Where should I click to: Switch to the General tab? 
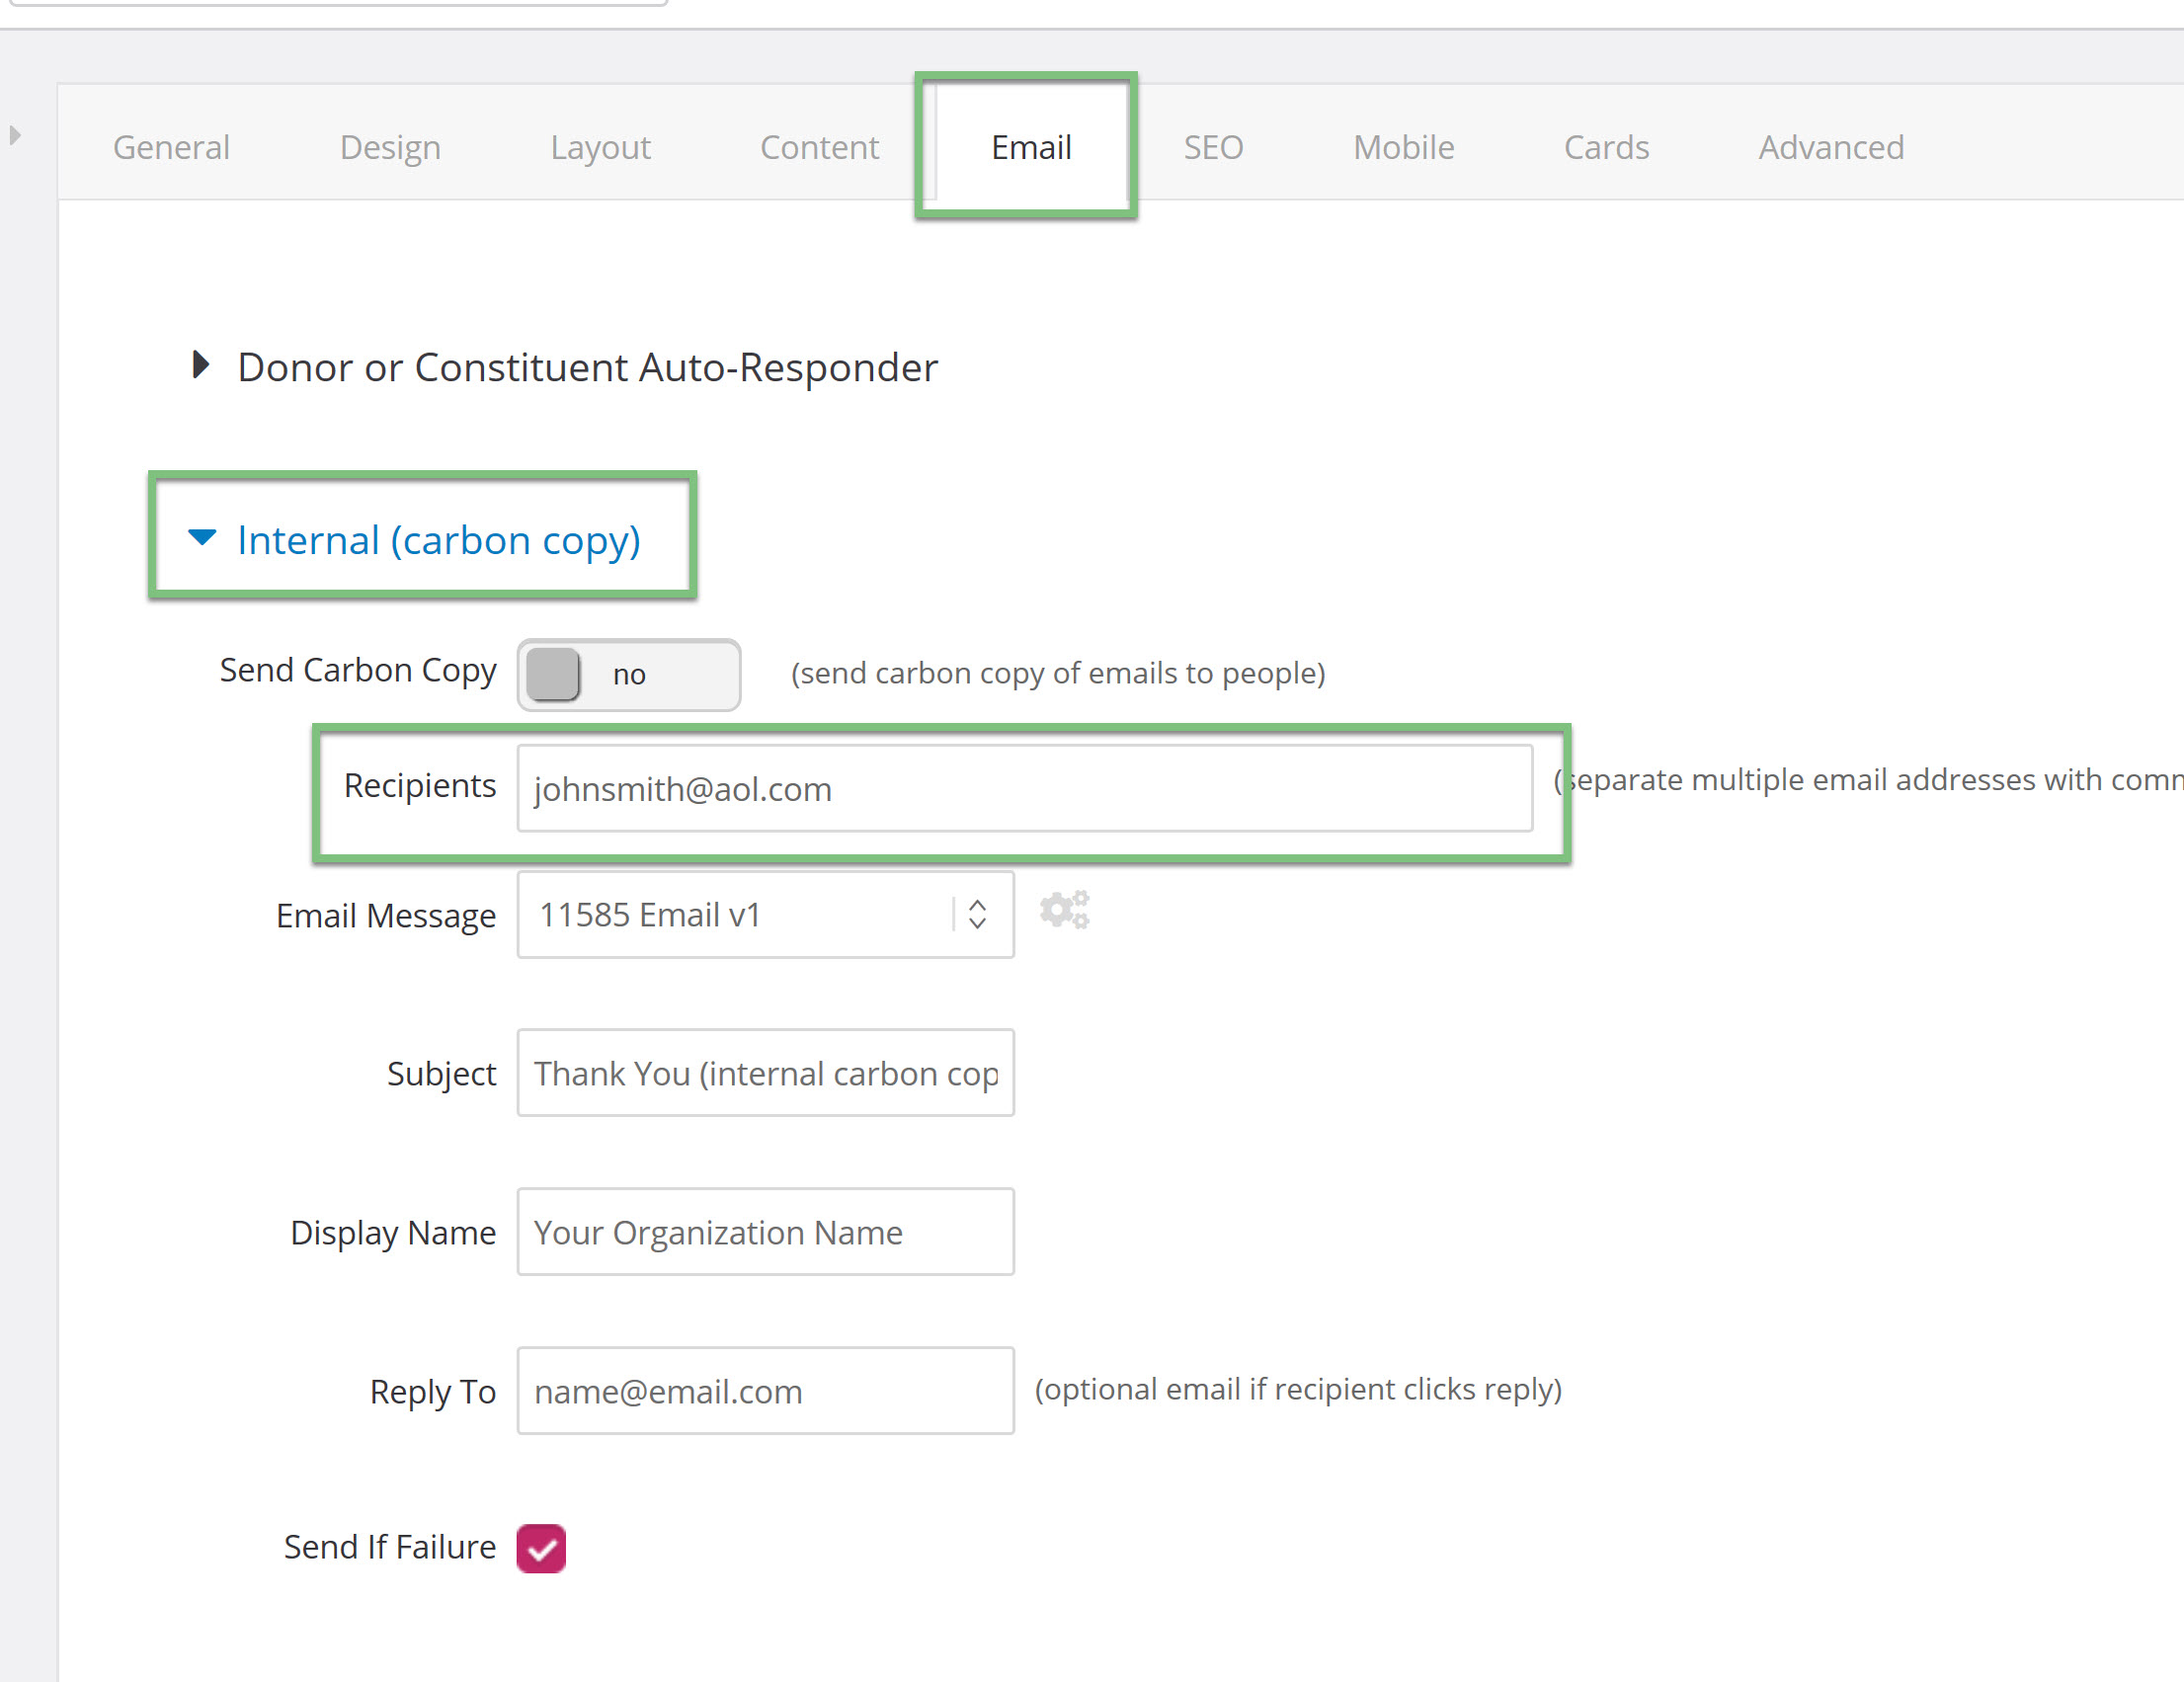click(x=171, y=147)
